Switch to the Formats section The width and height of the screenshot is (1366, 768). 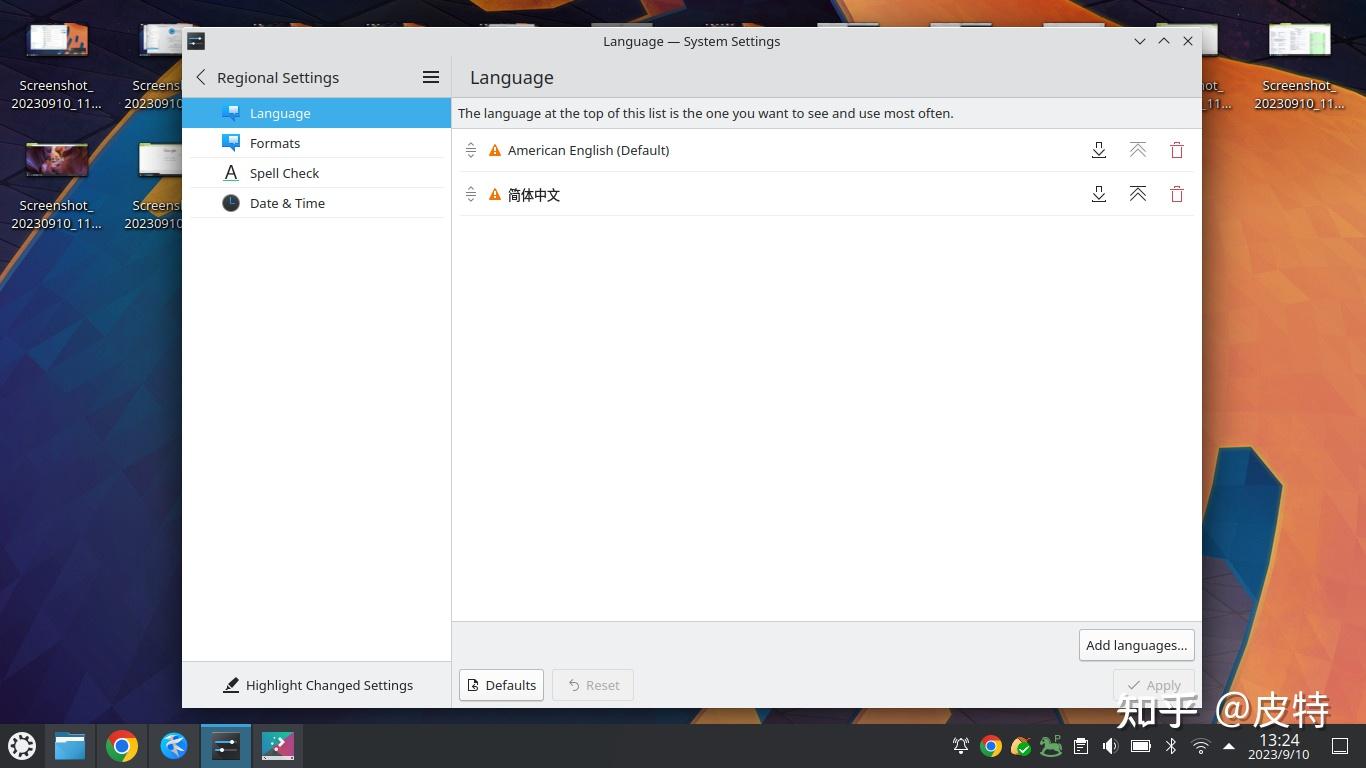coord(275,143)
